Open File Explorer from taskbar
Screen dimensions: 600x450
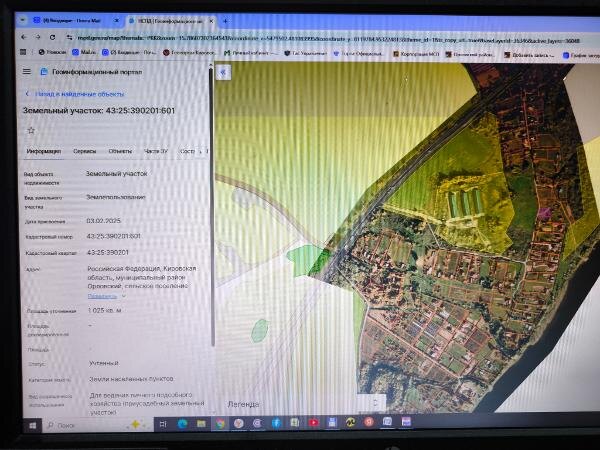pos(201,423)
